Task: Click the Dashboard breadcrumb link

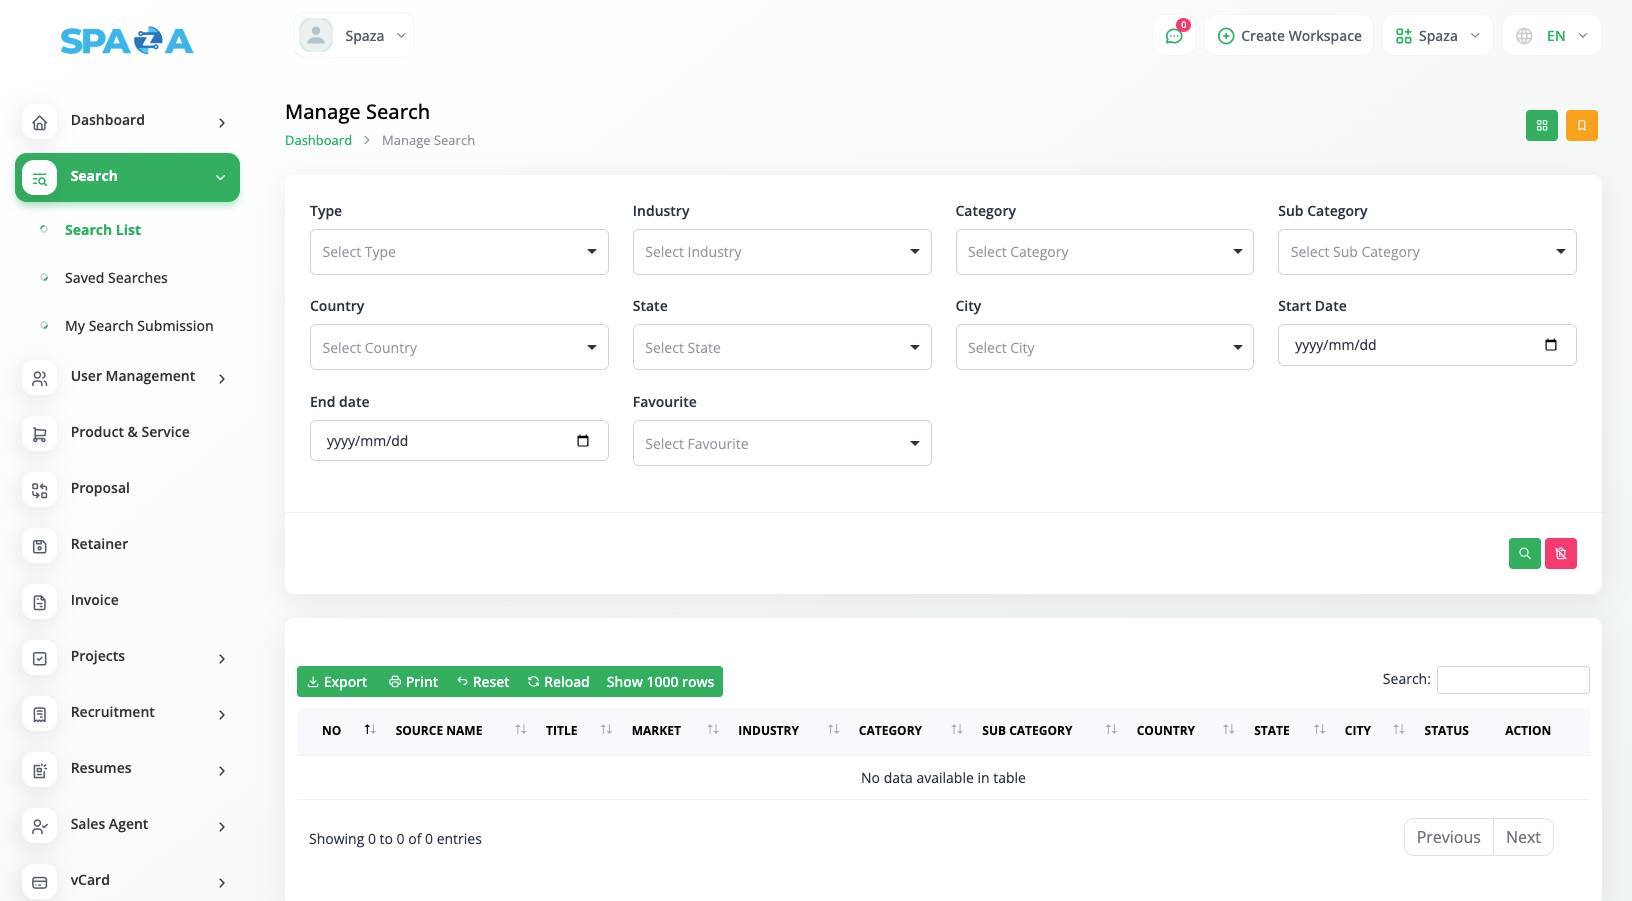Action: (x=318, y=141)
